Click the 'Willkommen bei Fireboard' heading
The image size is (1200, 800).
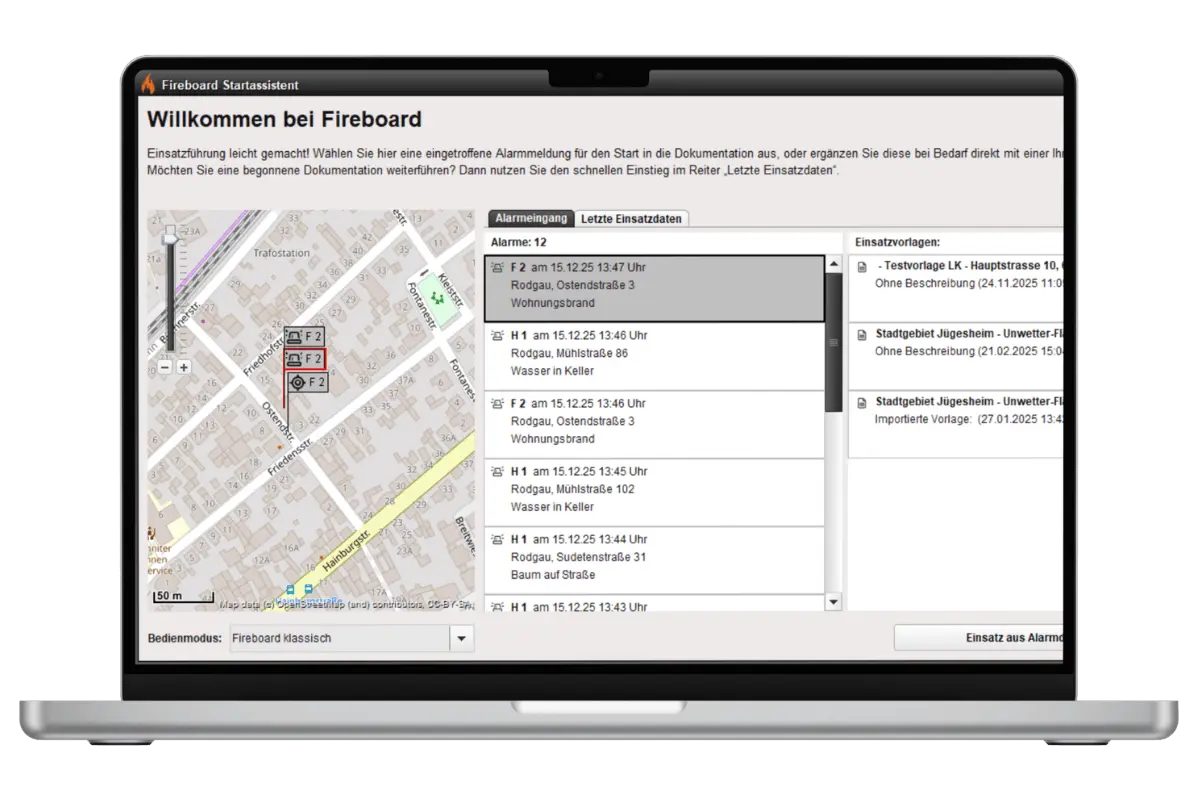284,120
